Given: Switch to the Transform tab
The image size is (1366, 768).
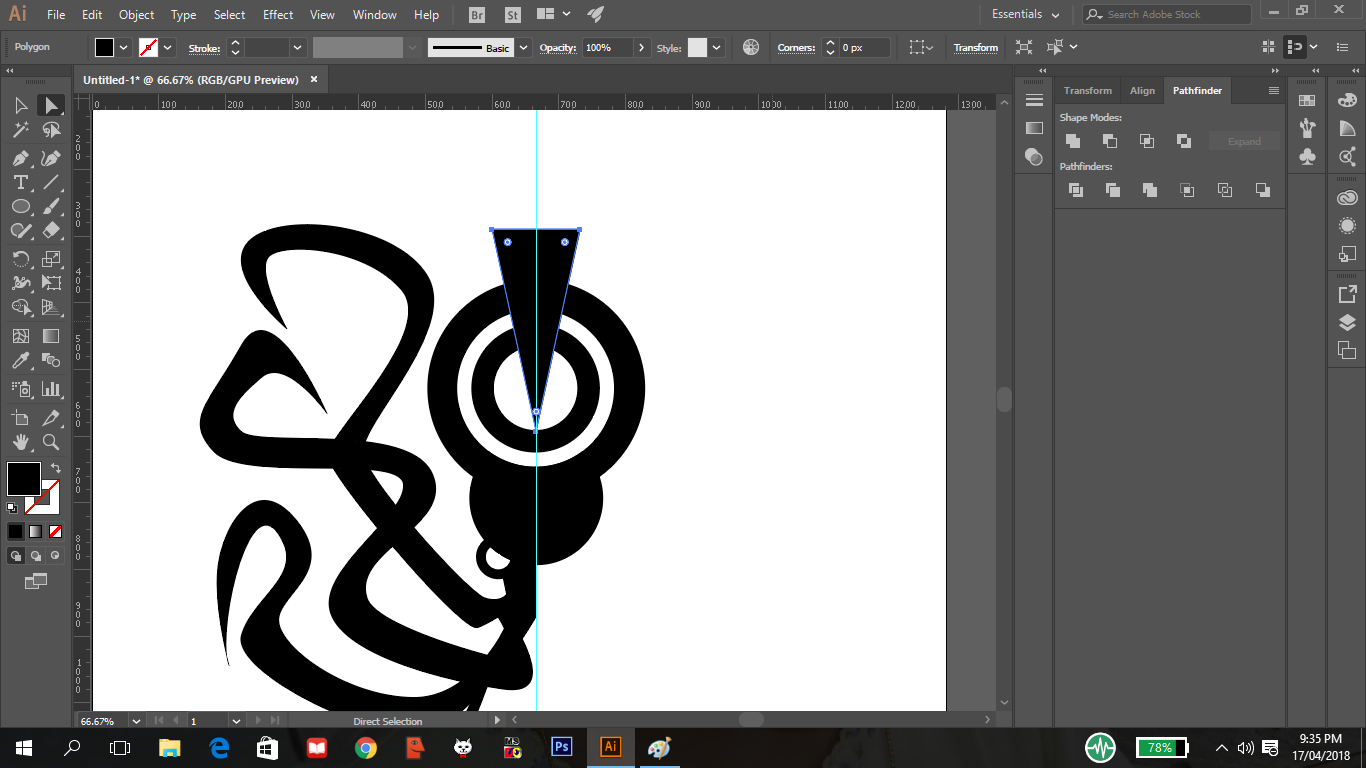Looking at the screenshot, I should pyautogui.click(x=1088, y=90).
